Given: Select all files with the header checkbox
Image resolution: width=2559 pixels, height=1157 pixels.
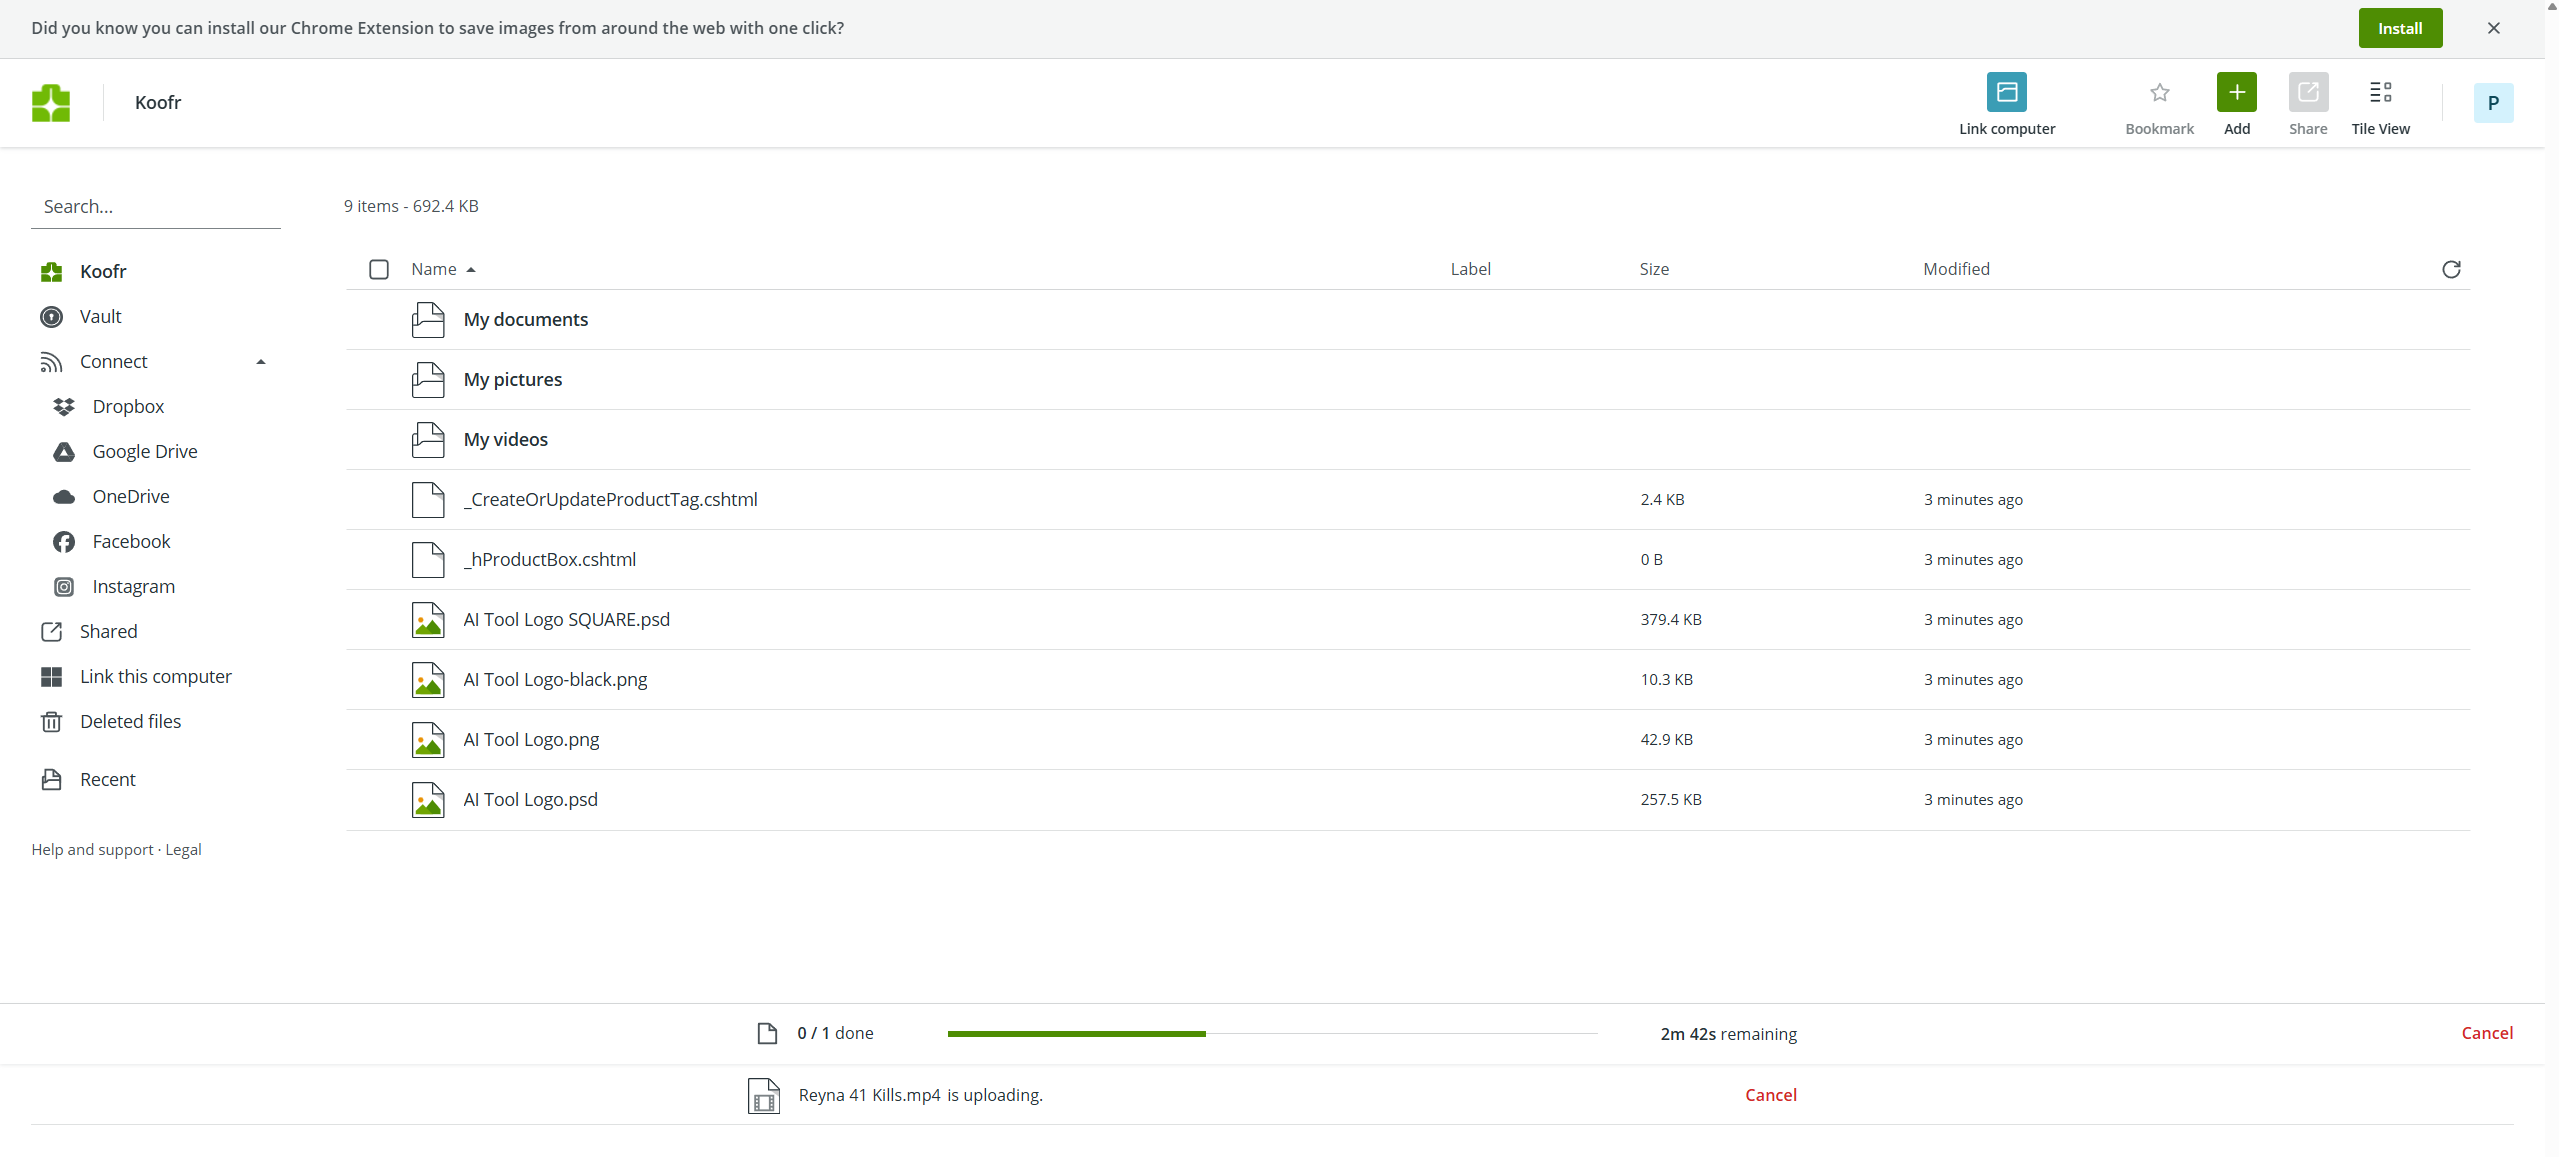Looking at the screenshot, I should [379, 269].
